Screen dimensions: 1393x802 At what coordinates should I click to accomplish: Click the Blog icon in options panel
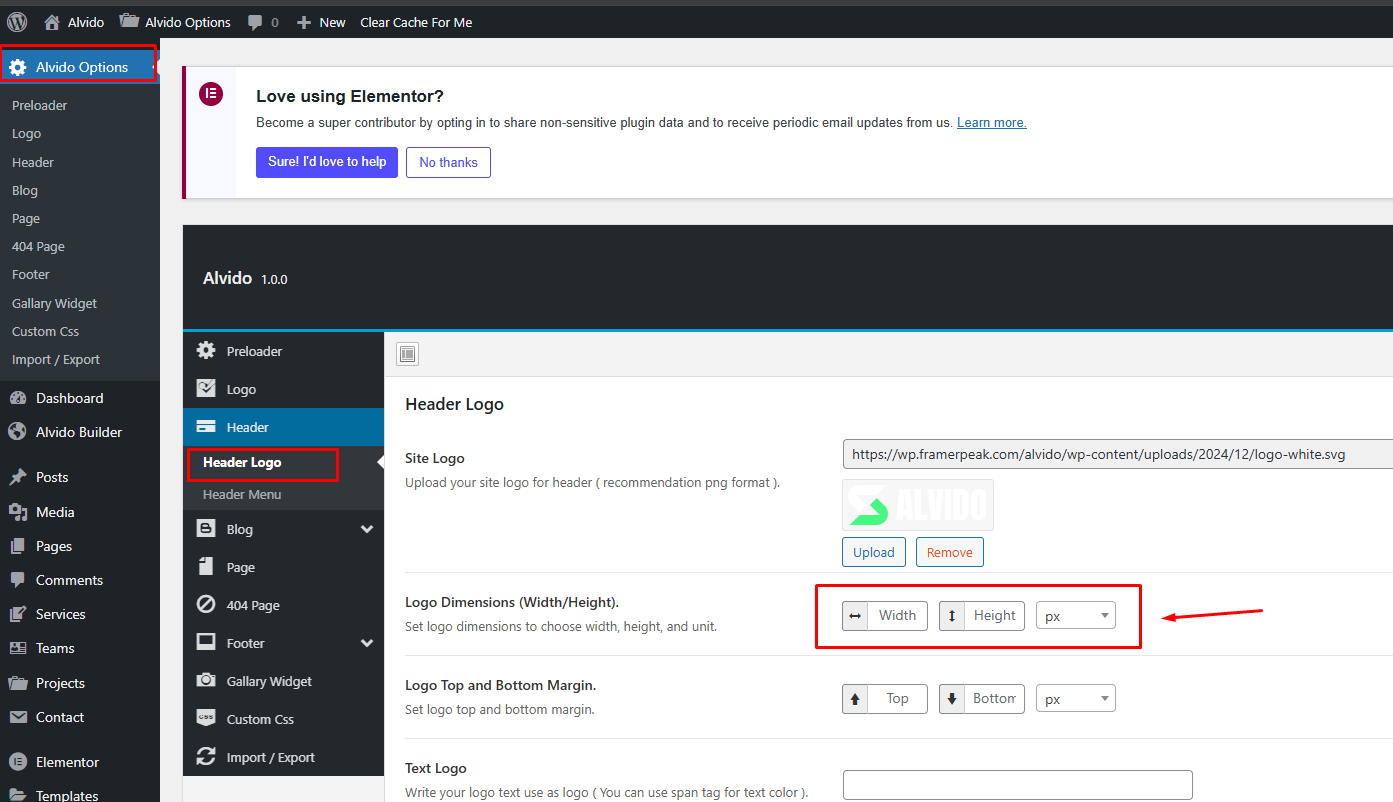pos(206,529)
